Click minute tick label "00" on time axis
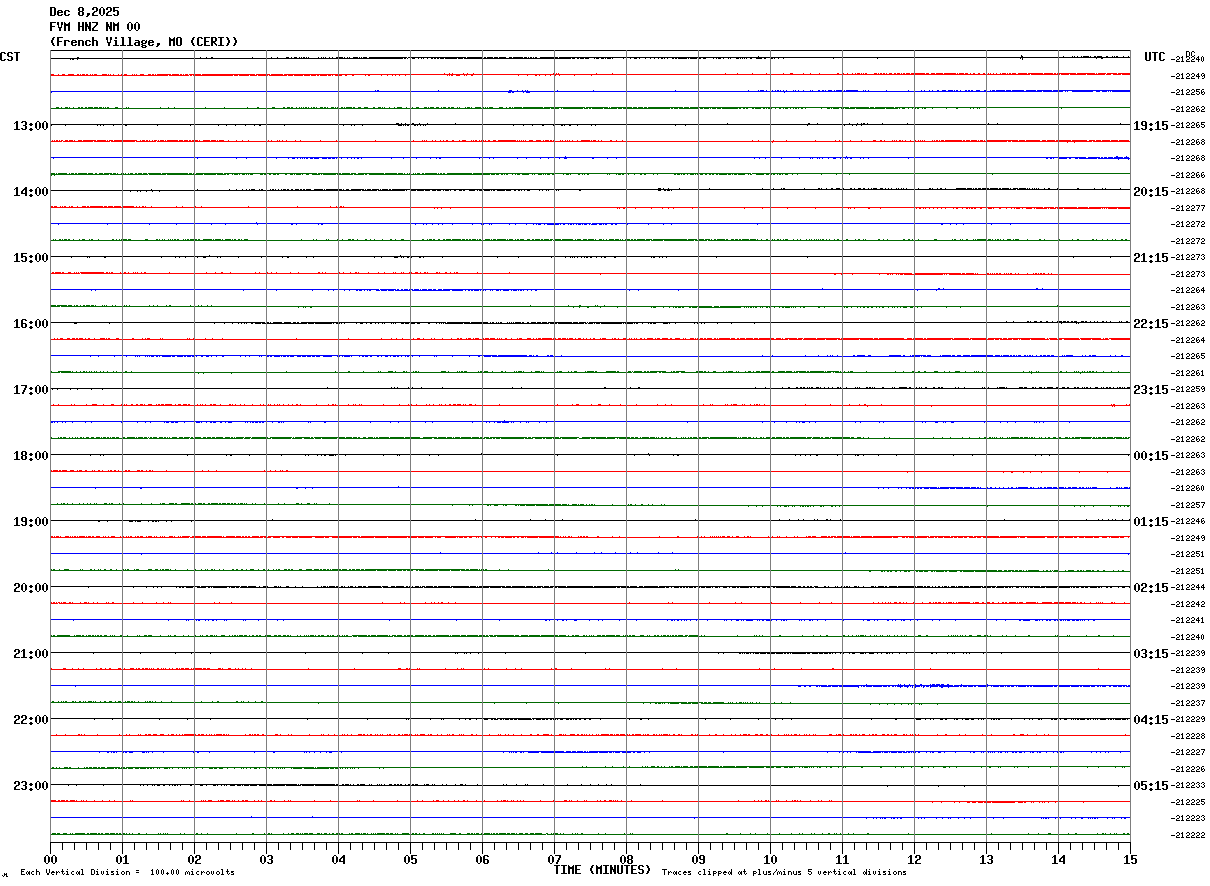Image resolution: width=1210 pixels, height=886 pixels. point(50,859)
